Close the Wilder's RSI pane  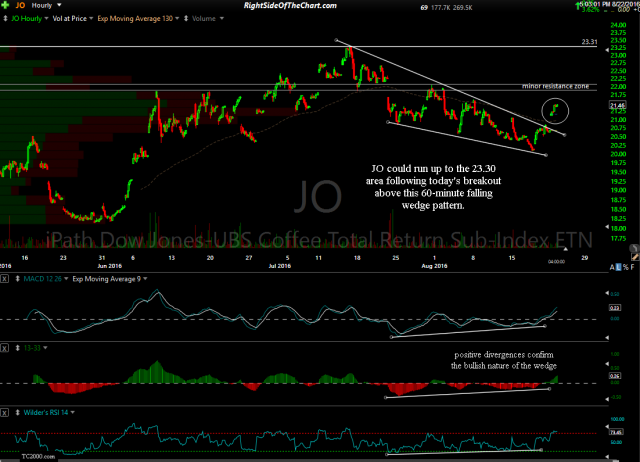[x=4, y=413]
